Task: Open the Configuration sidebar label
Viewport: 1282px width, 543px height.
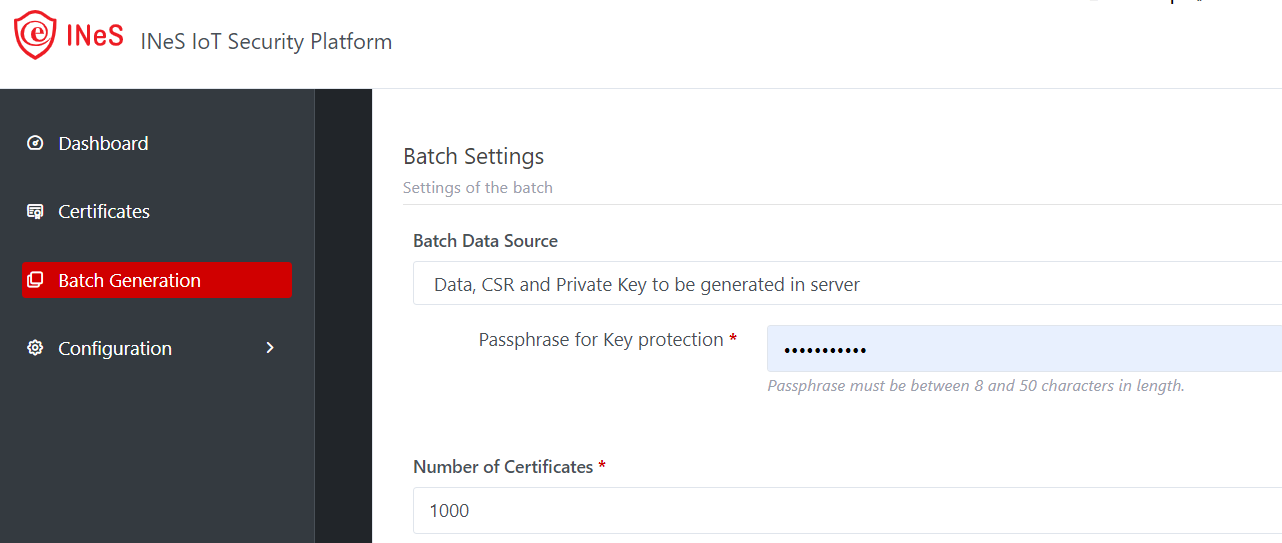Action: coord(115,348)
